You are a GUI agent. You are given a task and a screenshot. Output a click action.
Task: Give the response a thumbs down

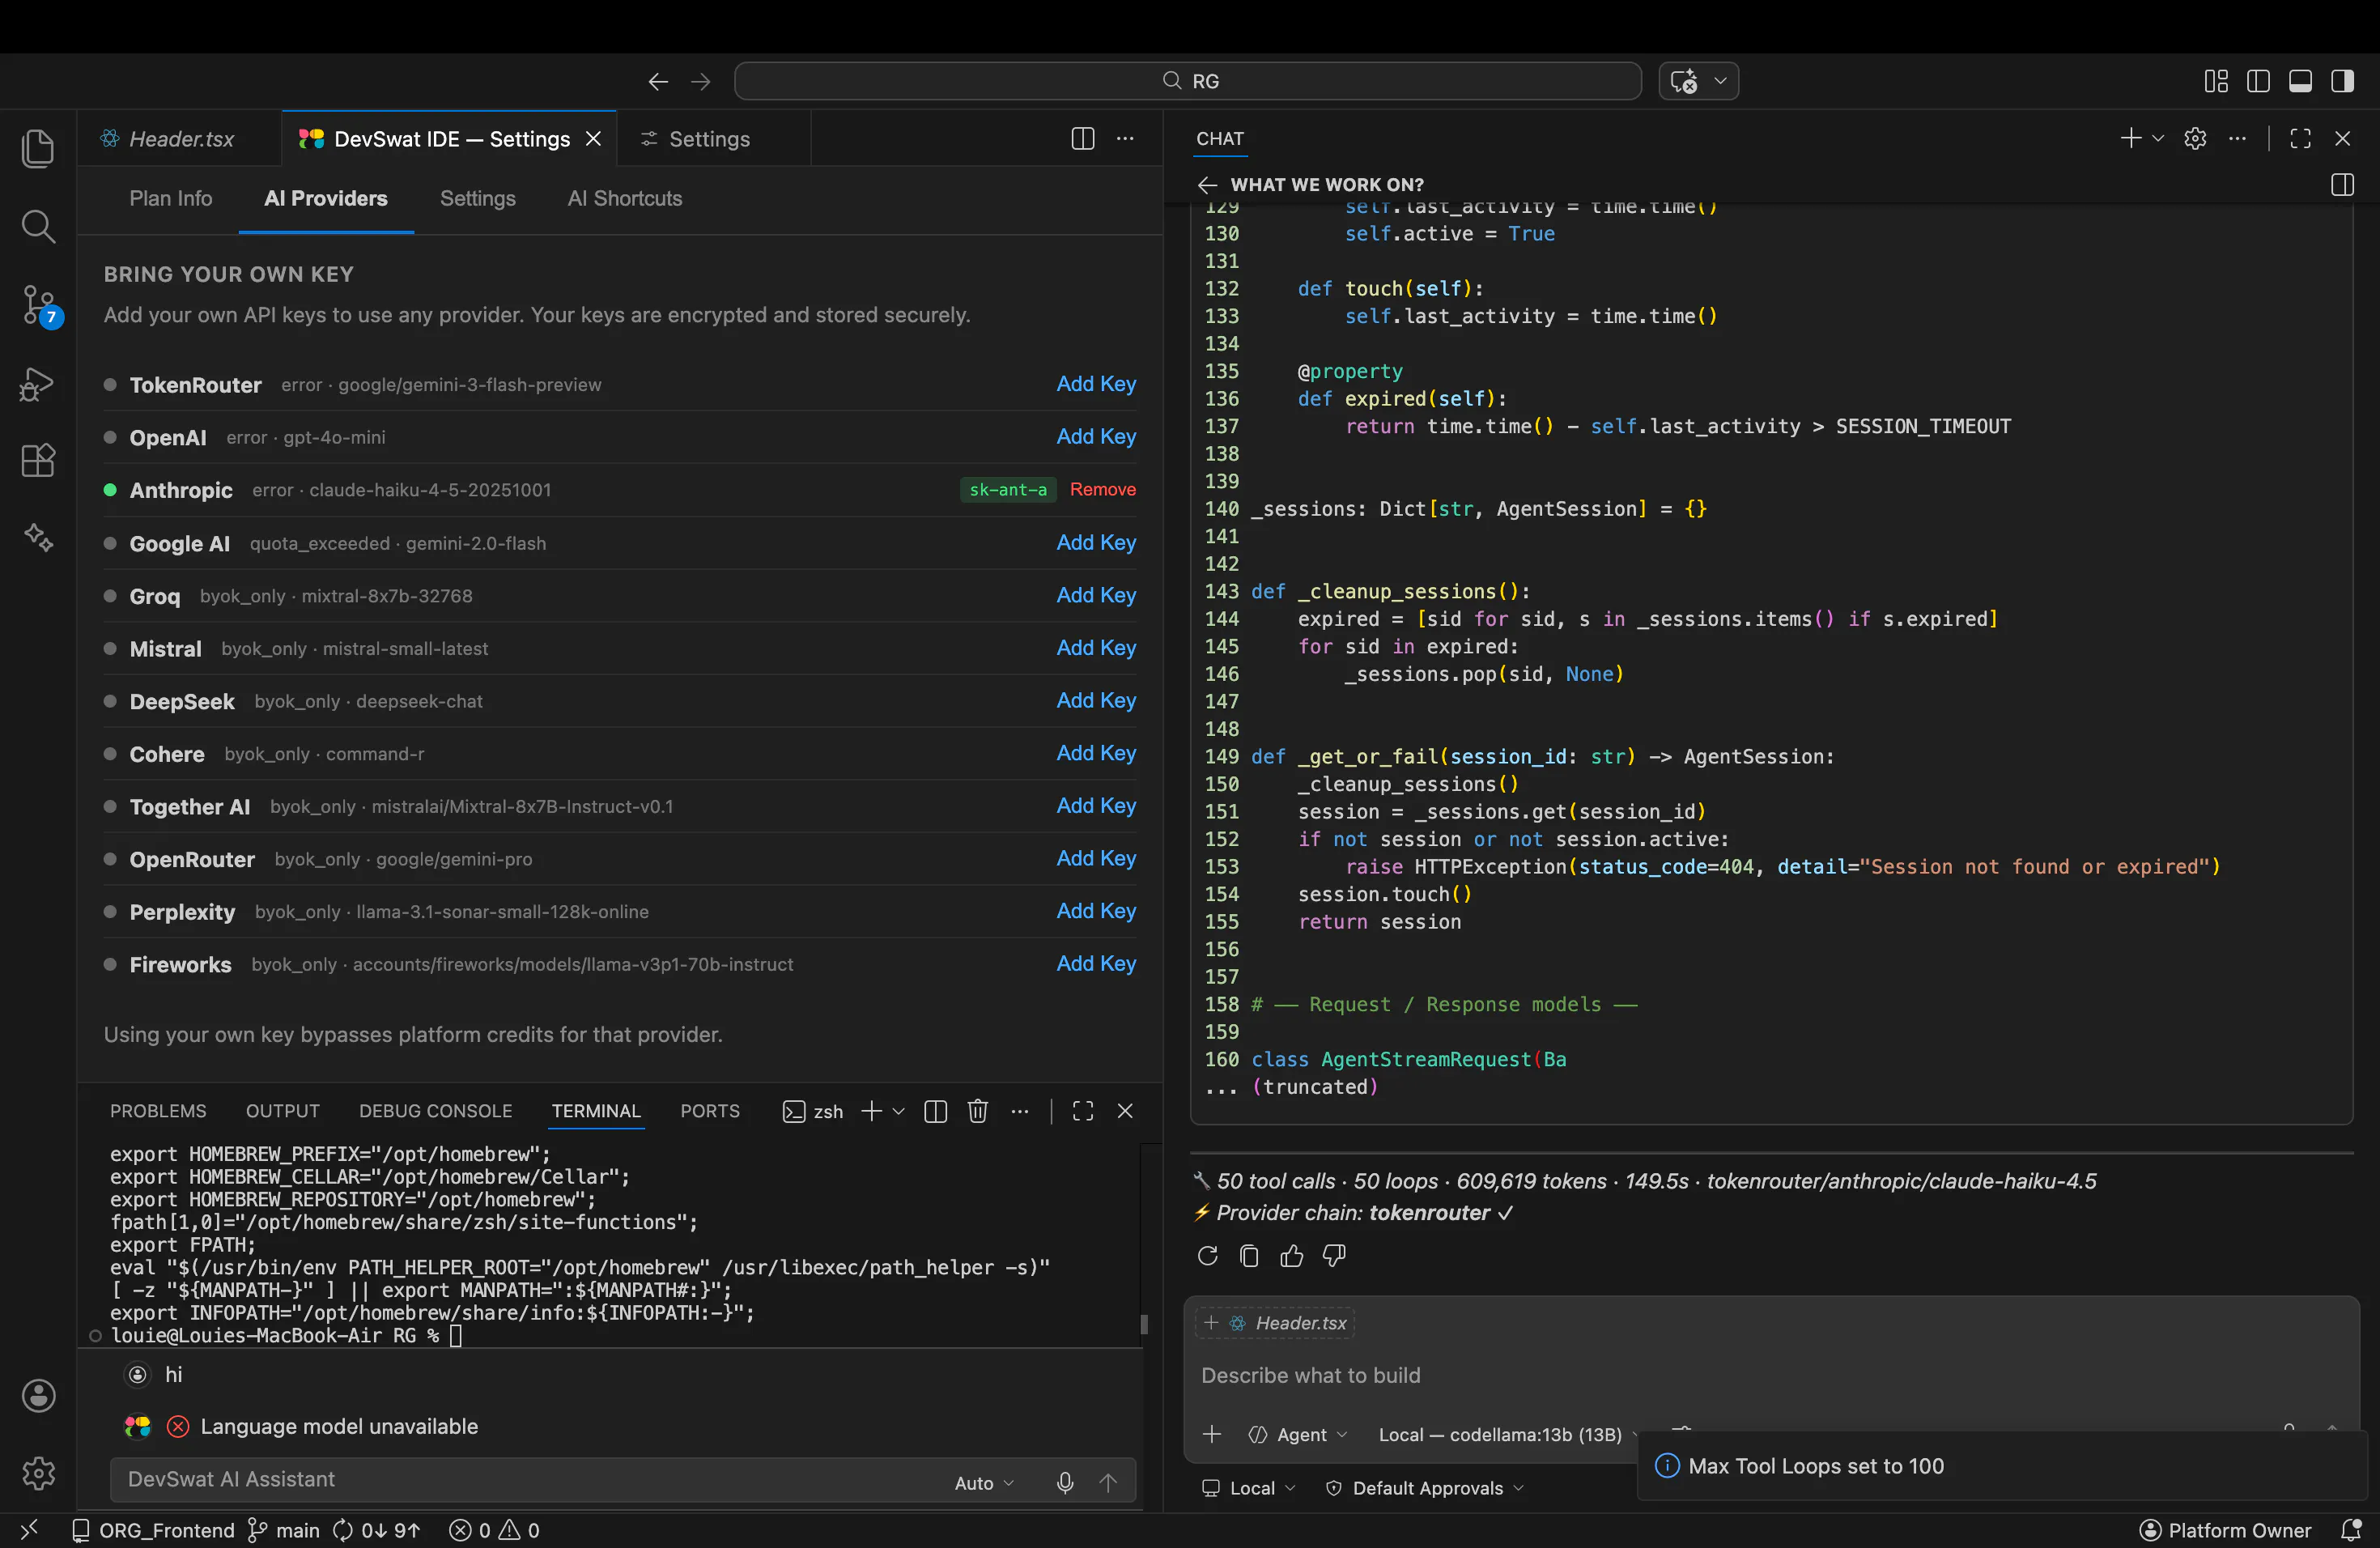[x=1334, y=1256]
